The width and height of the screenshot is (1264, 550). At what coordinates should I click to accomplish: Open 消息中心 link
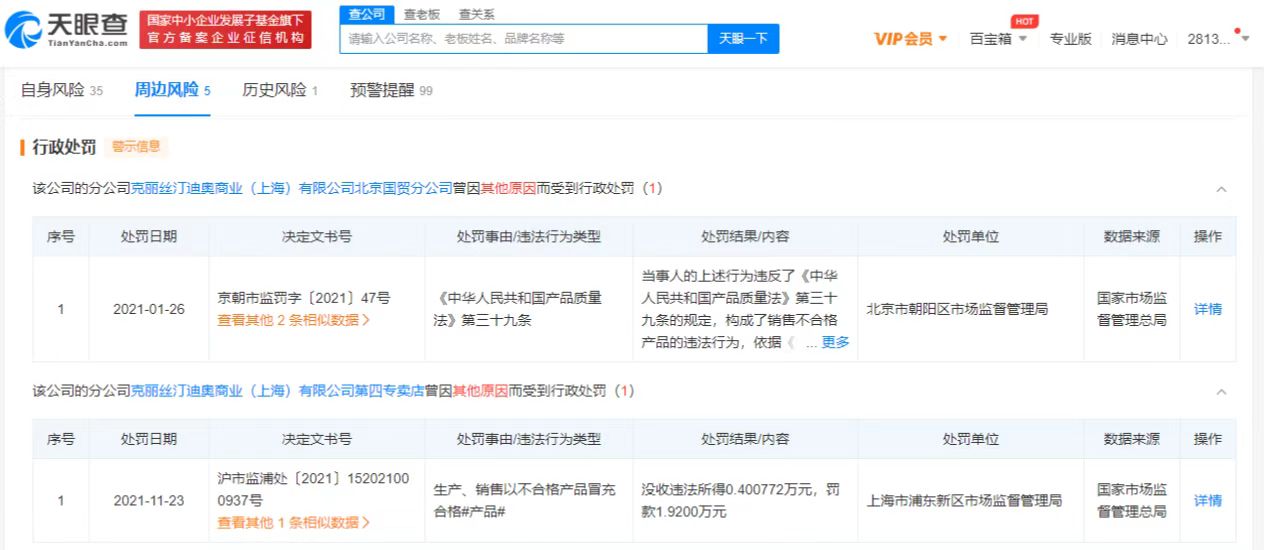click(1139, 39)
